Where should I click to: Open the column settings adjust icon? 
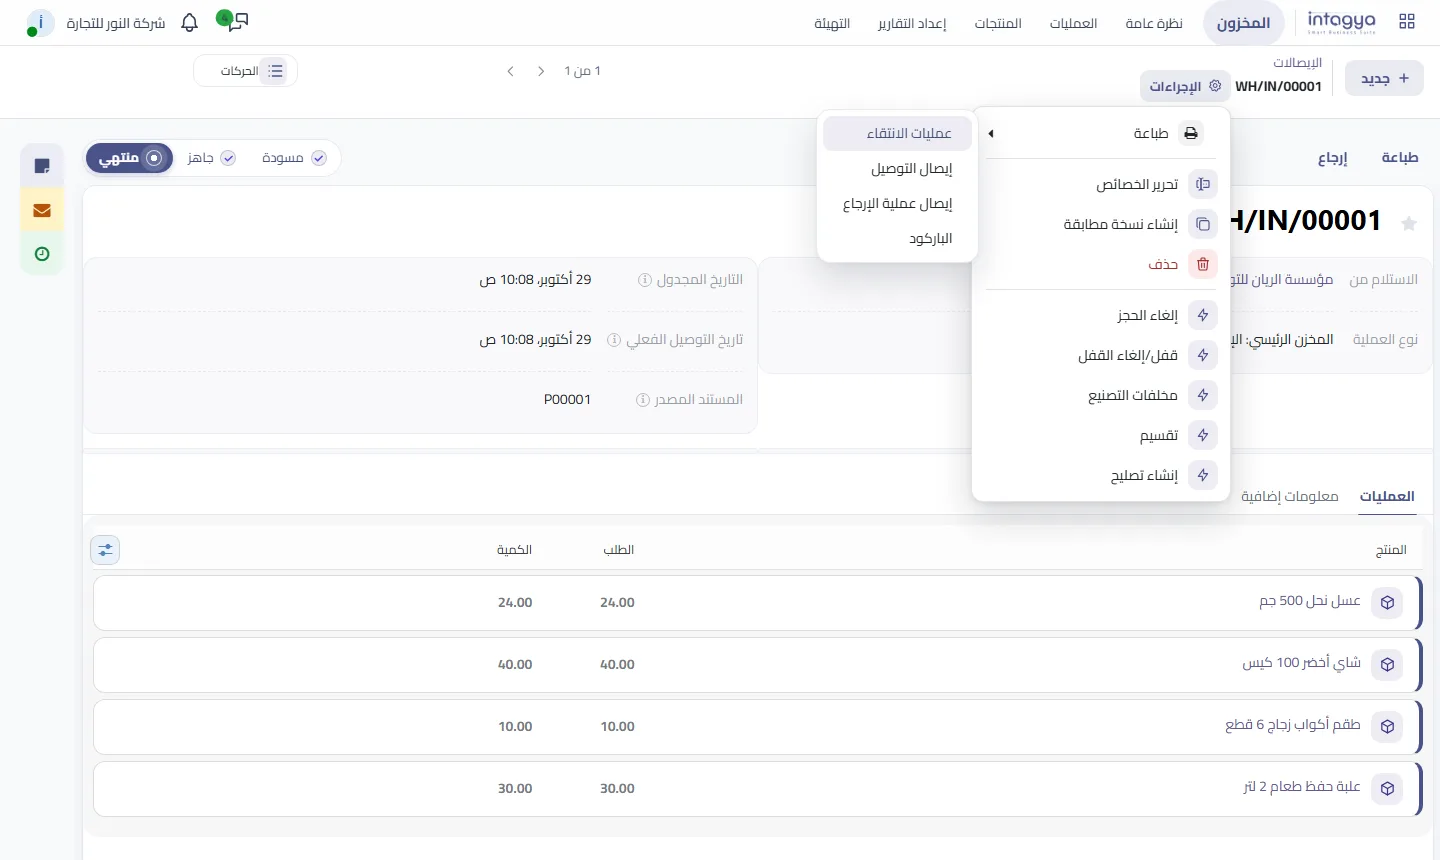[x=105, y=550]
